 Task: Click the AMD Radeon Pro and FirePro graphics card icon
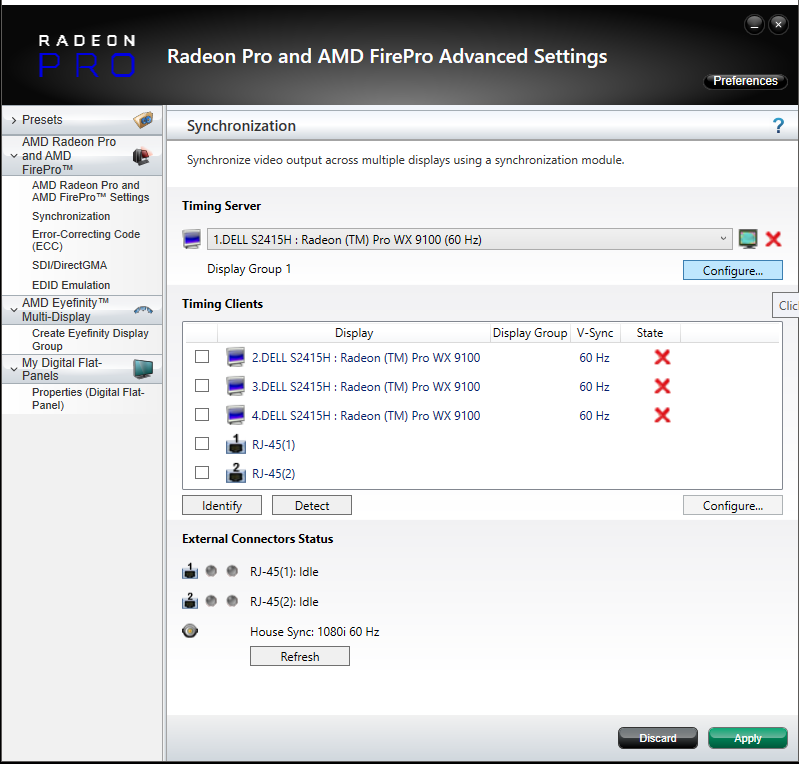point(142,155)
